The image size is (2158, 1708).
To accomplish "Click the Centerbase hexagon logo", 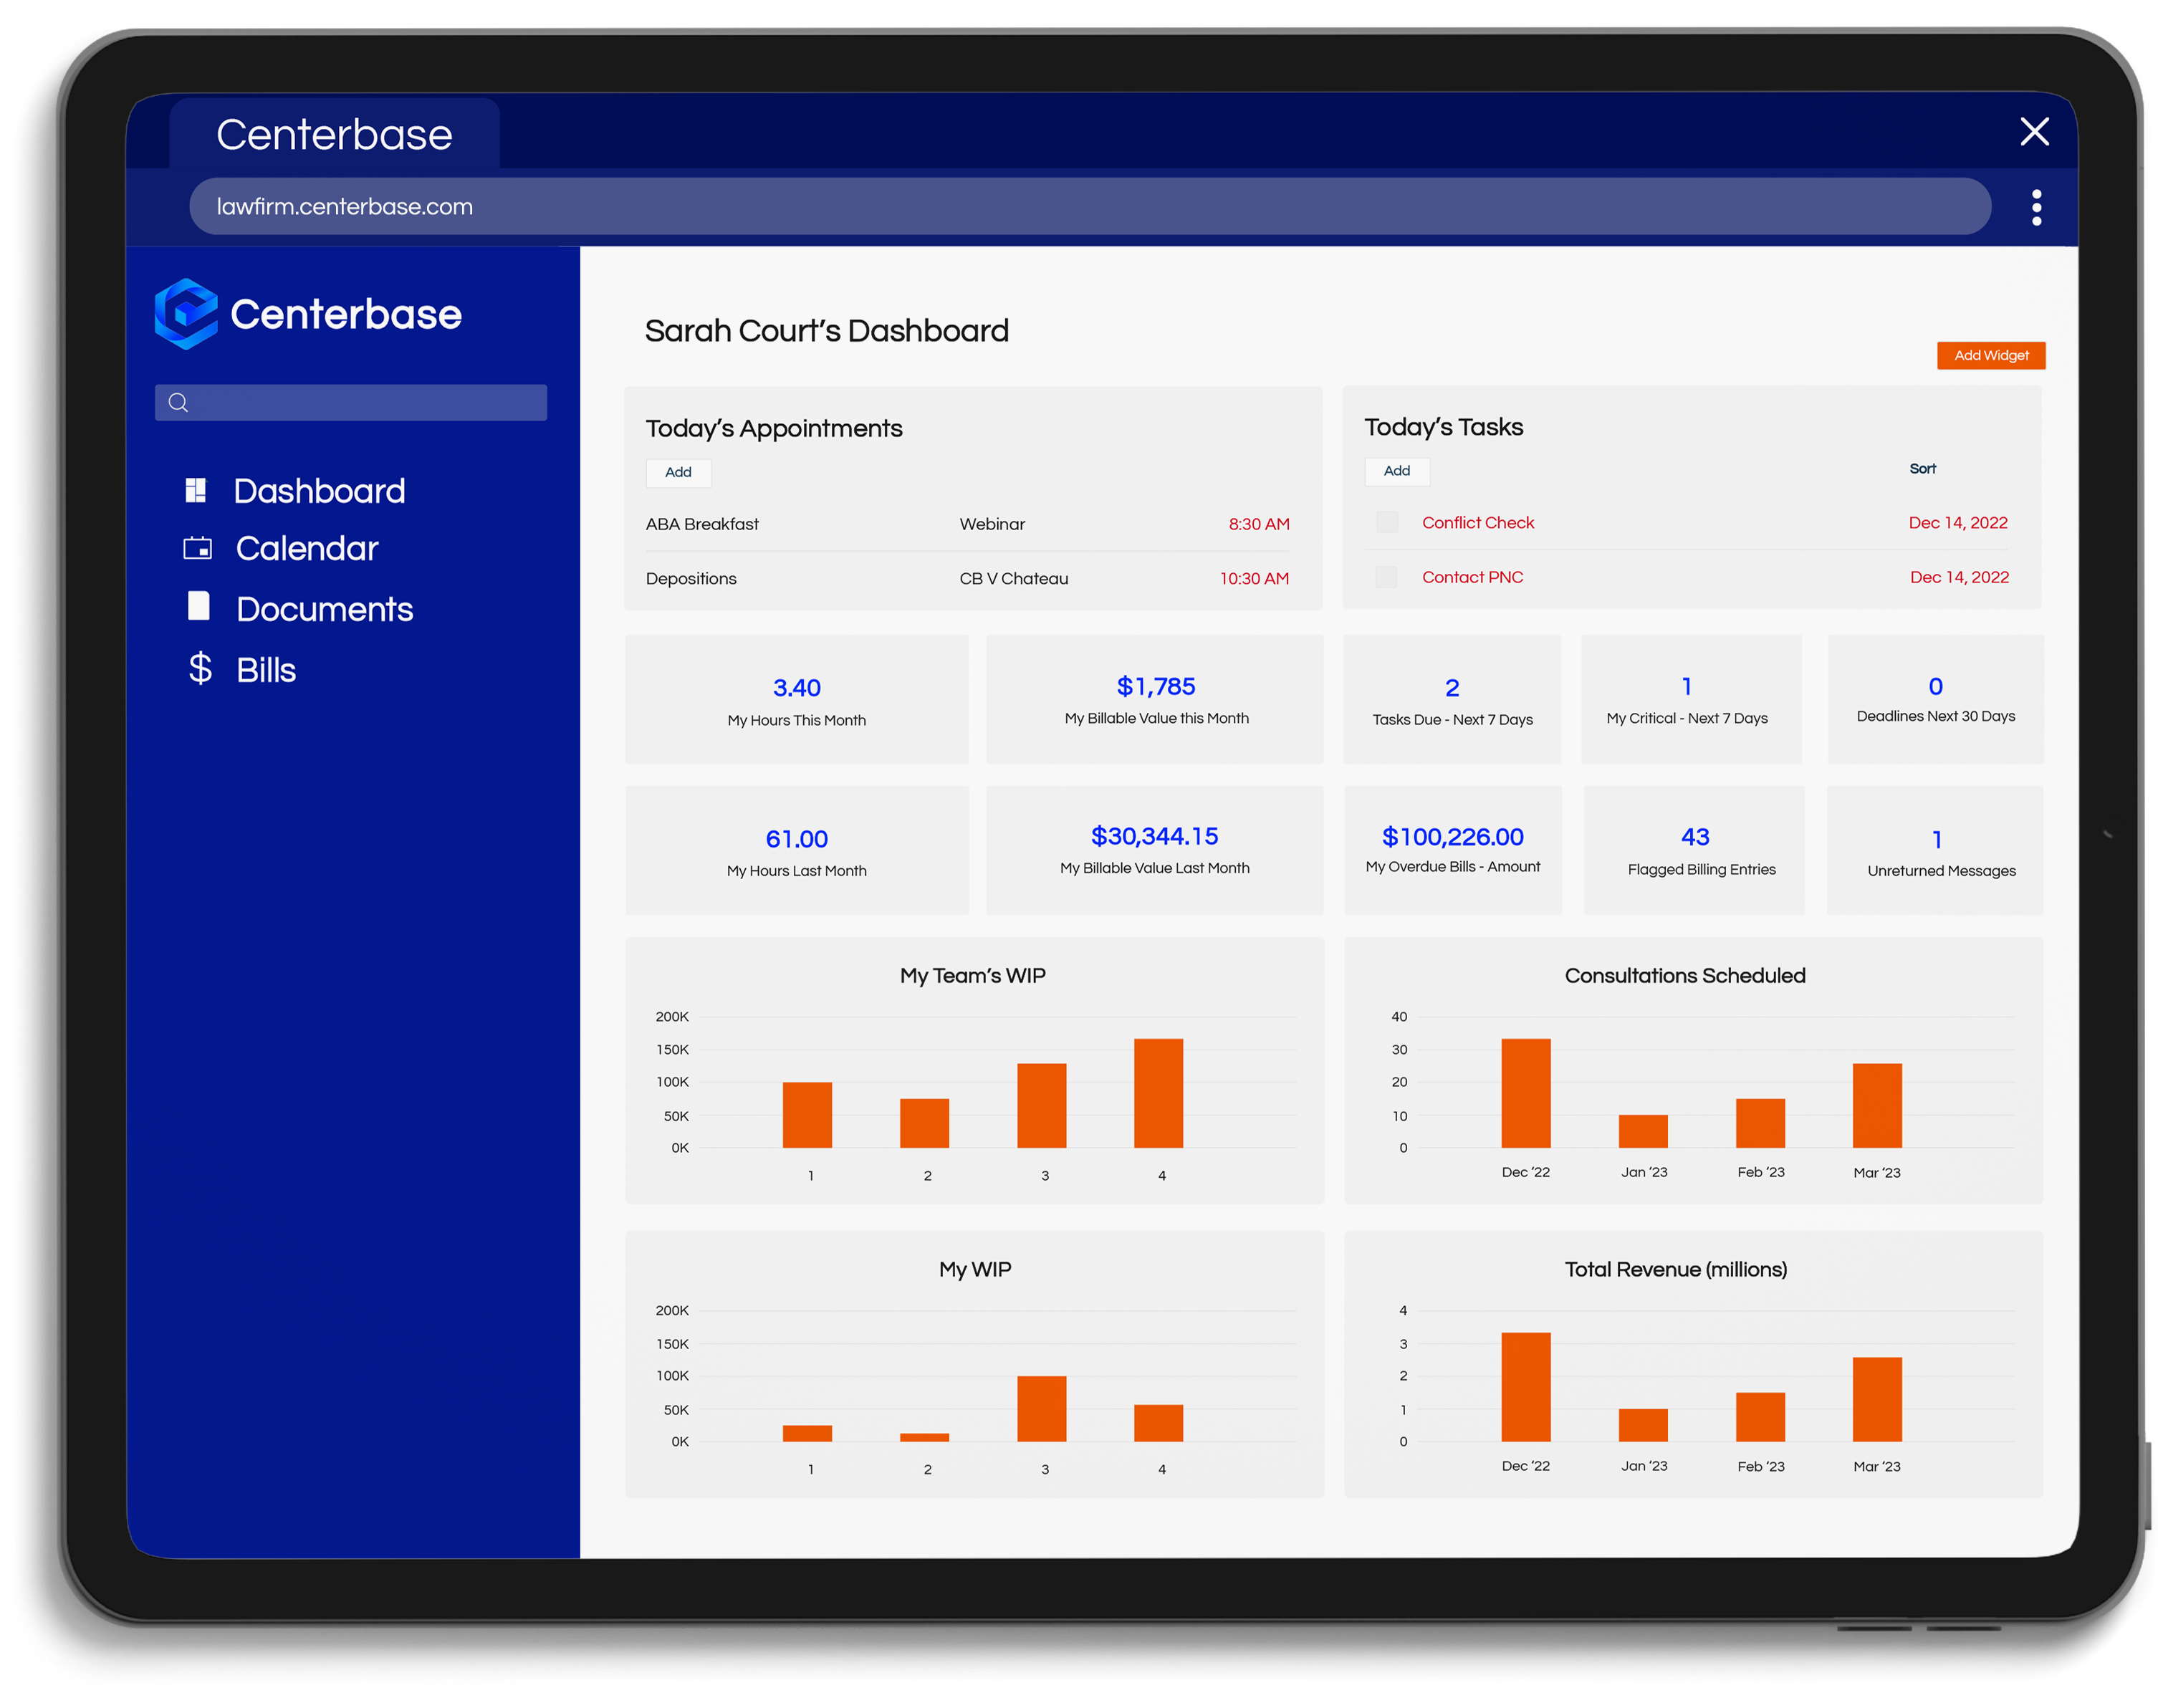I will 188,313.
